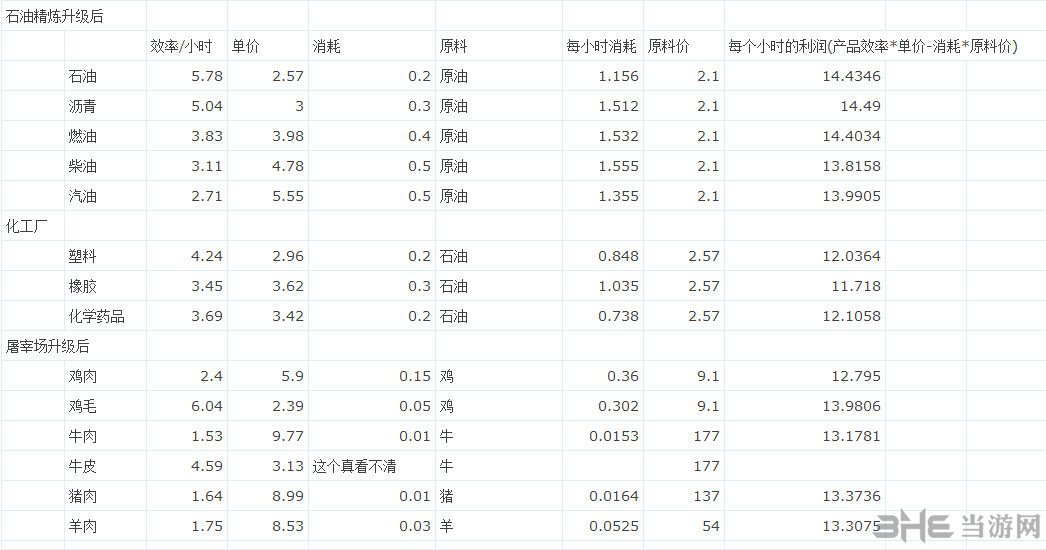This screenshot has width=1046, height=550.
Task: Click the unit price 8.53
Action: click(288, 527)
